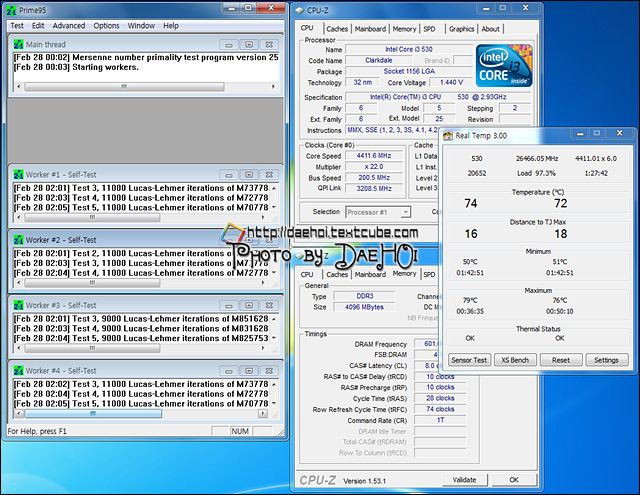Maximize the Main thread child window
640x495 pixels.
click(x=249, y=44)
